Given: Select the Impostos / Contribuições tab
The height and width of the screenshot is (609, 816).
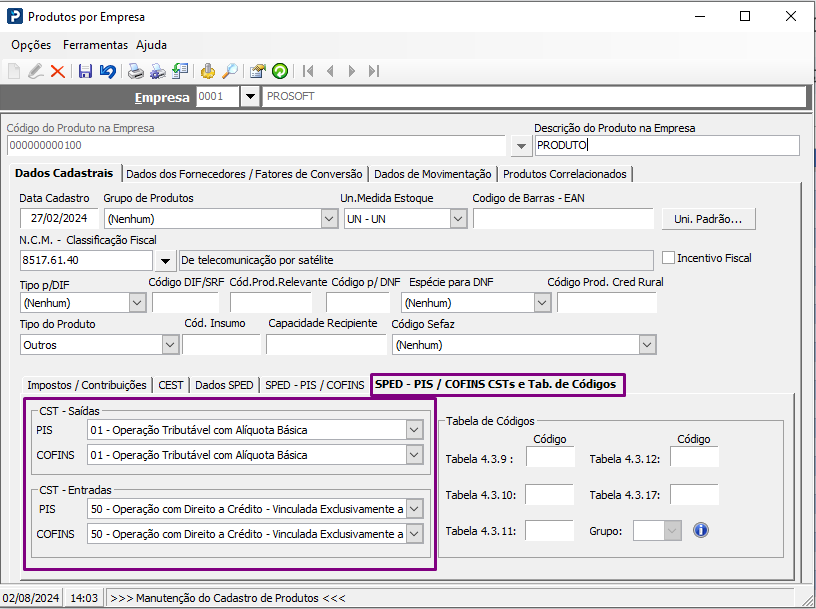Looking at the screenshot, I should (x=87, y=385).
